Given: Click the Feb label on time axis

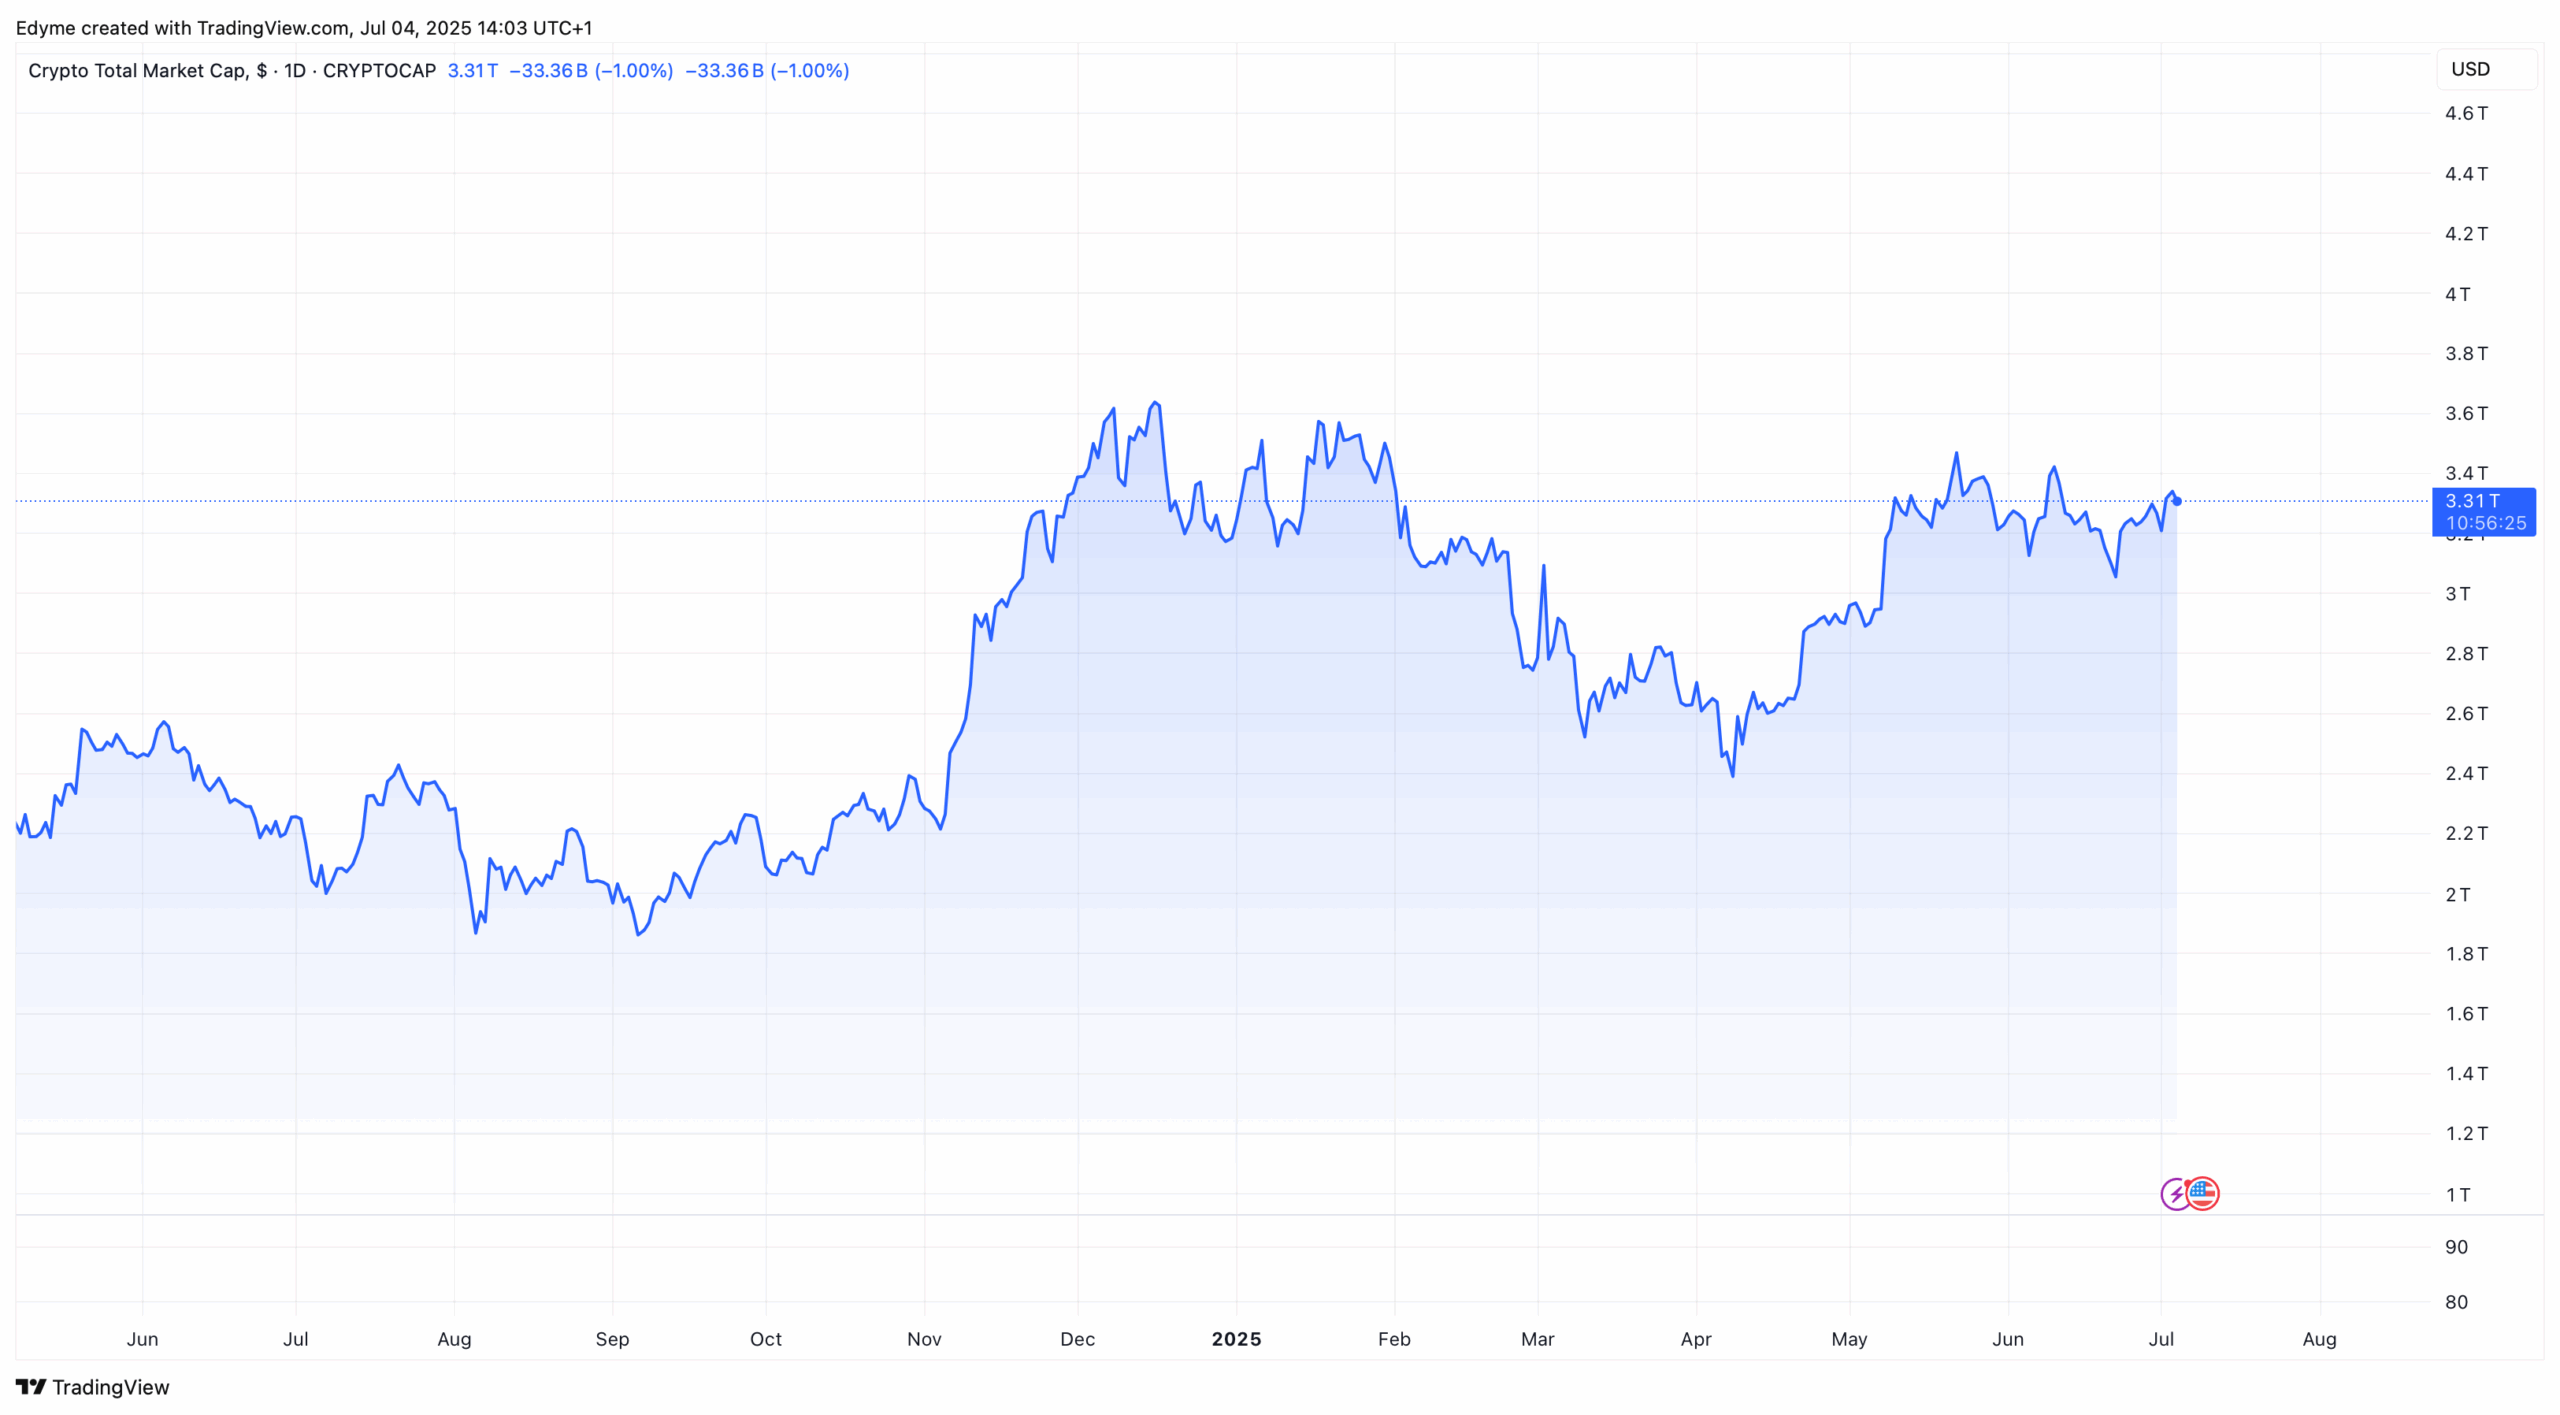Looking at the screenshot, I should [x=1394, y=1339].
